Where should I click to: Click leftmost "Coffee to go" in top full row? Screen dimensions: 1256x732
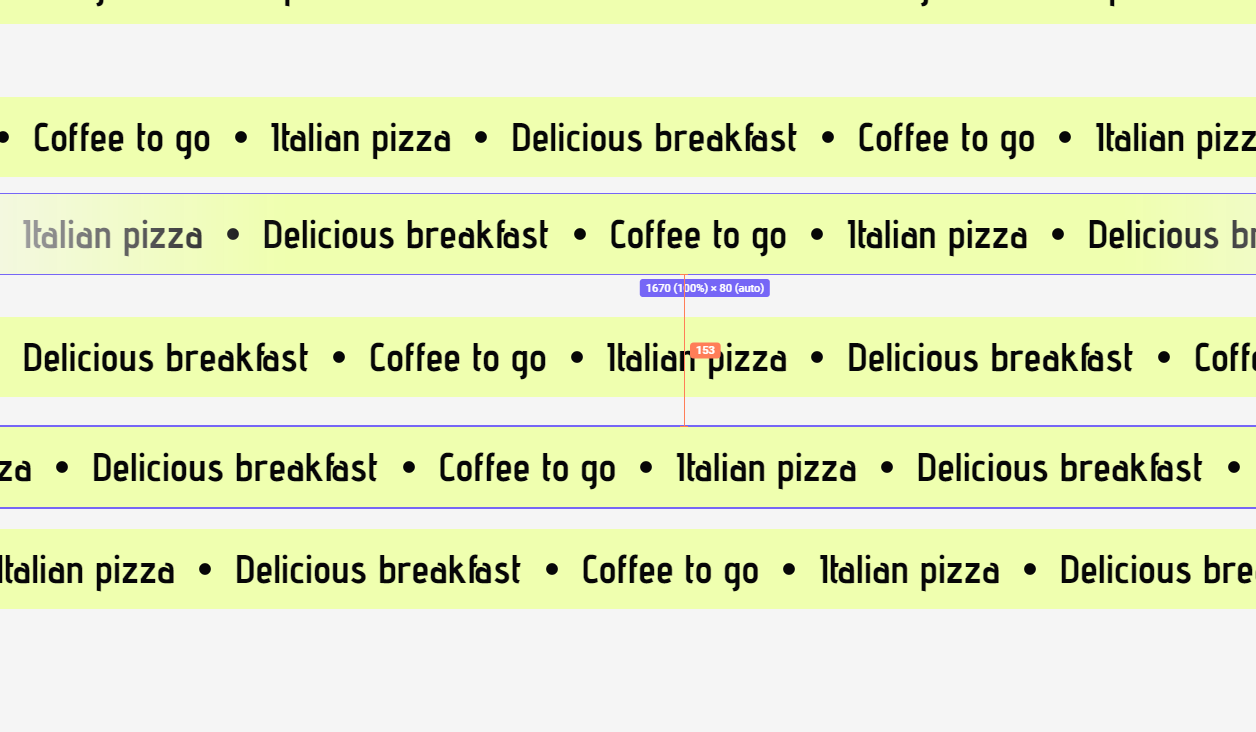tap(122, 138)
